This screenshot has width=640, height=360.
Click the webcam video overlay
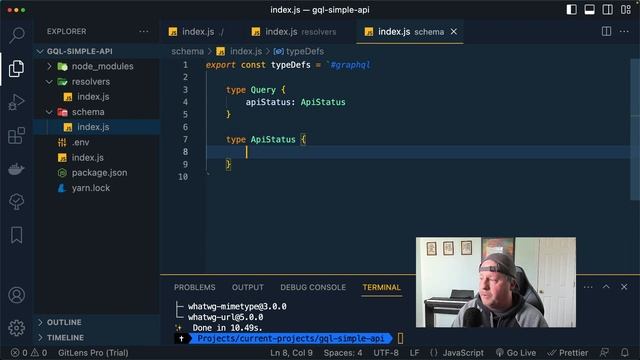tap(496, 282)
